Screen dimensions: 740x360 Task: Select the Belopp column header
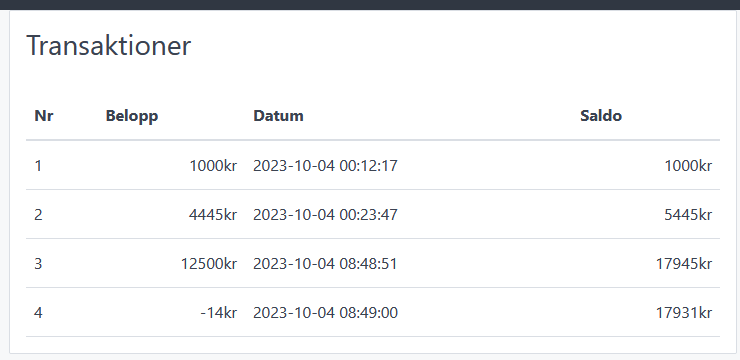click(x=132, y=116)
